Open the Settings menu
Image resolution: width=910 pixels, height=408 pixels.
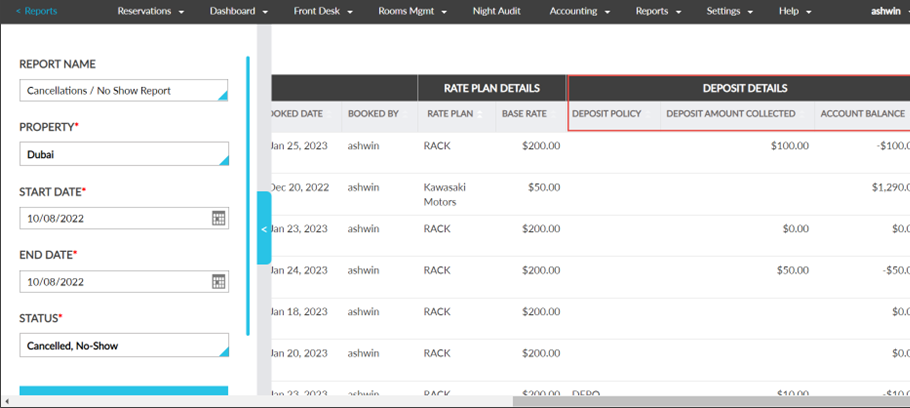(x=730, y=11)
